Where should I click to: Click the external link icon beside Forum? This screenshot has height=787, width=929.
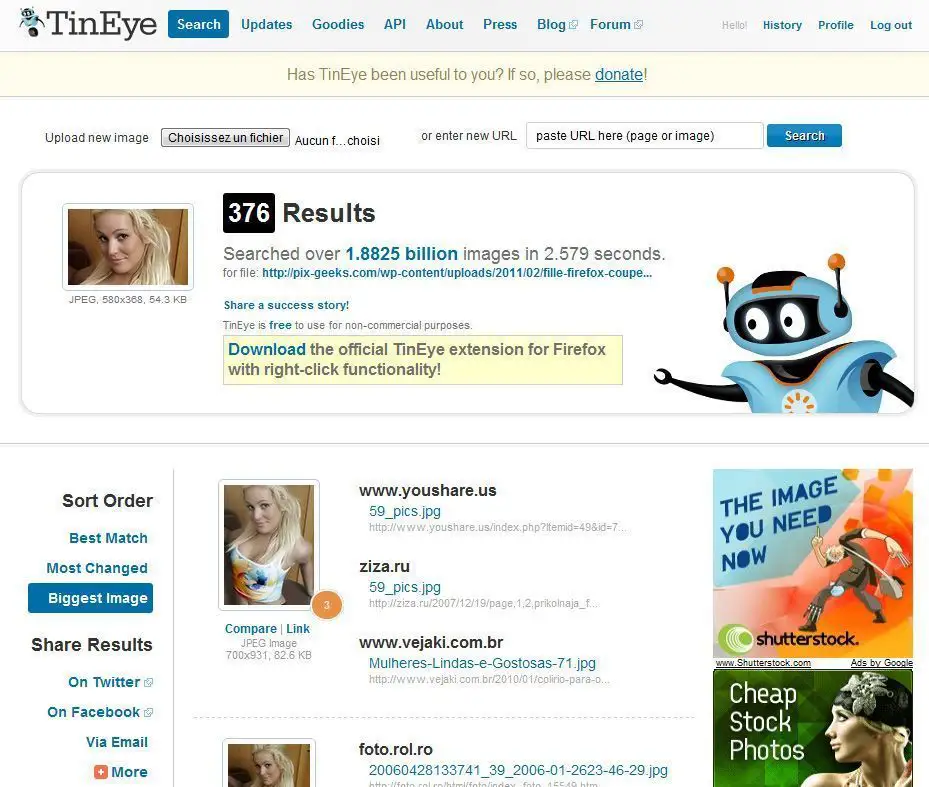pyautogui.click(x=638, y=25)
